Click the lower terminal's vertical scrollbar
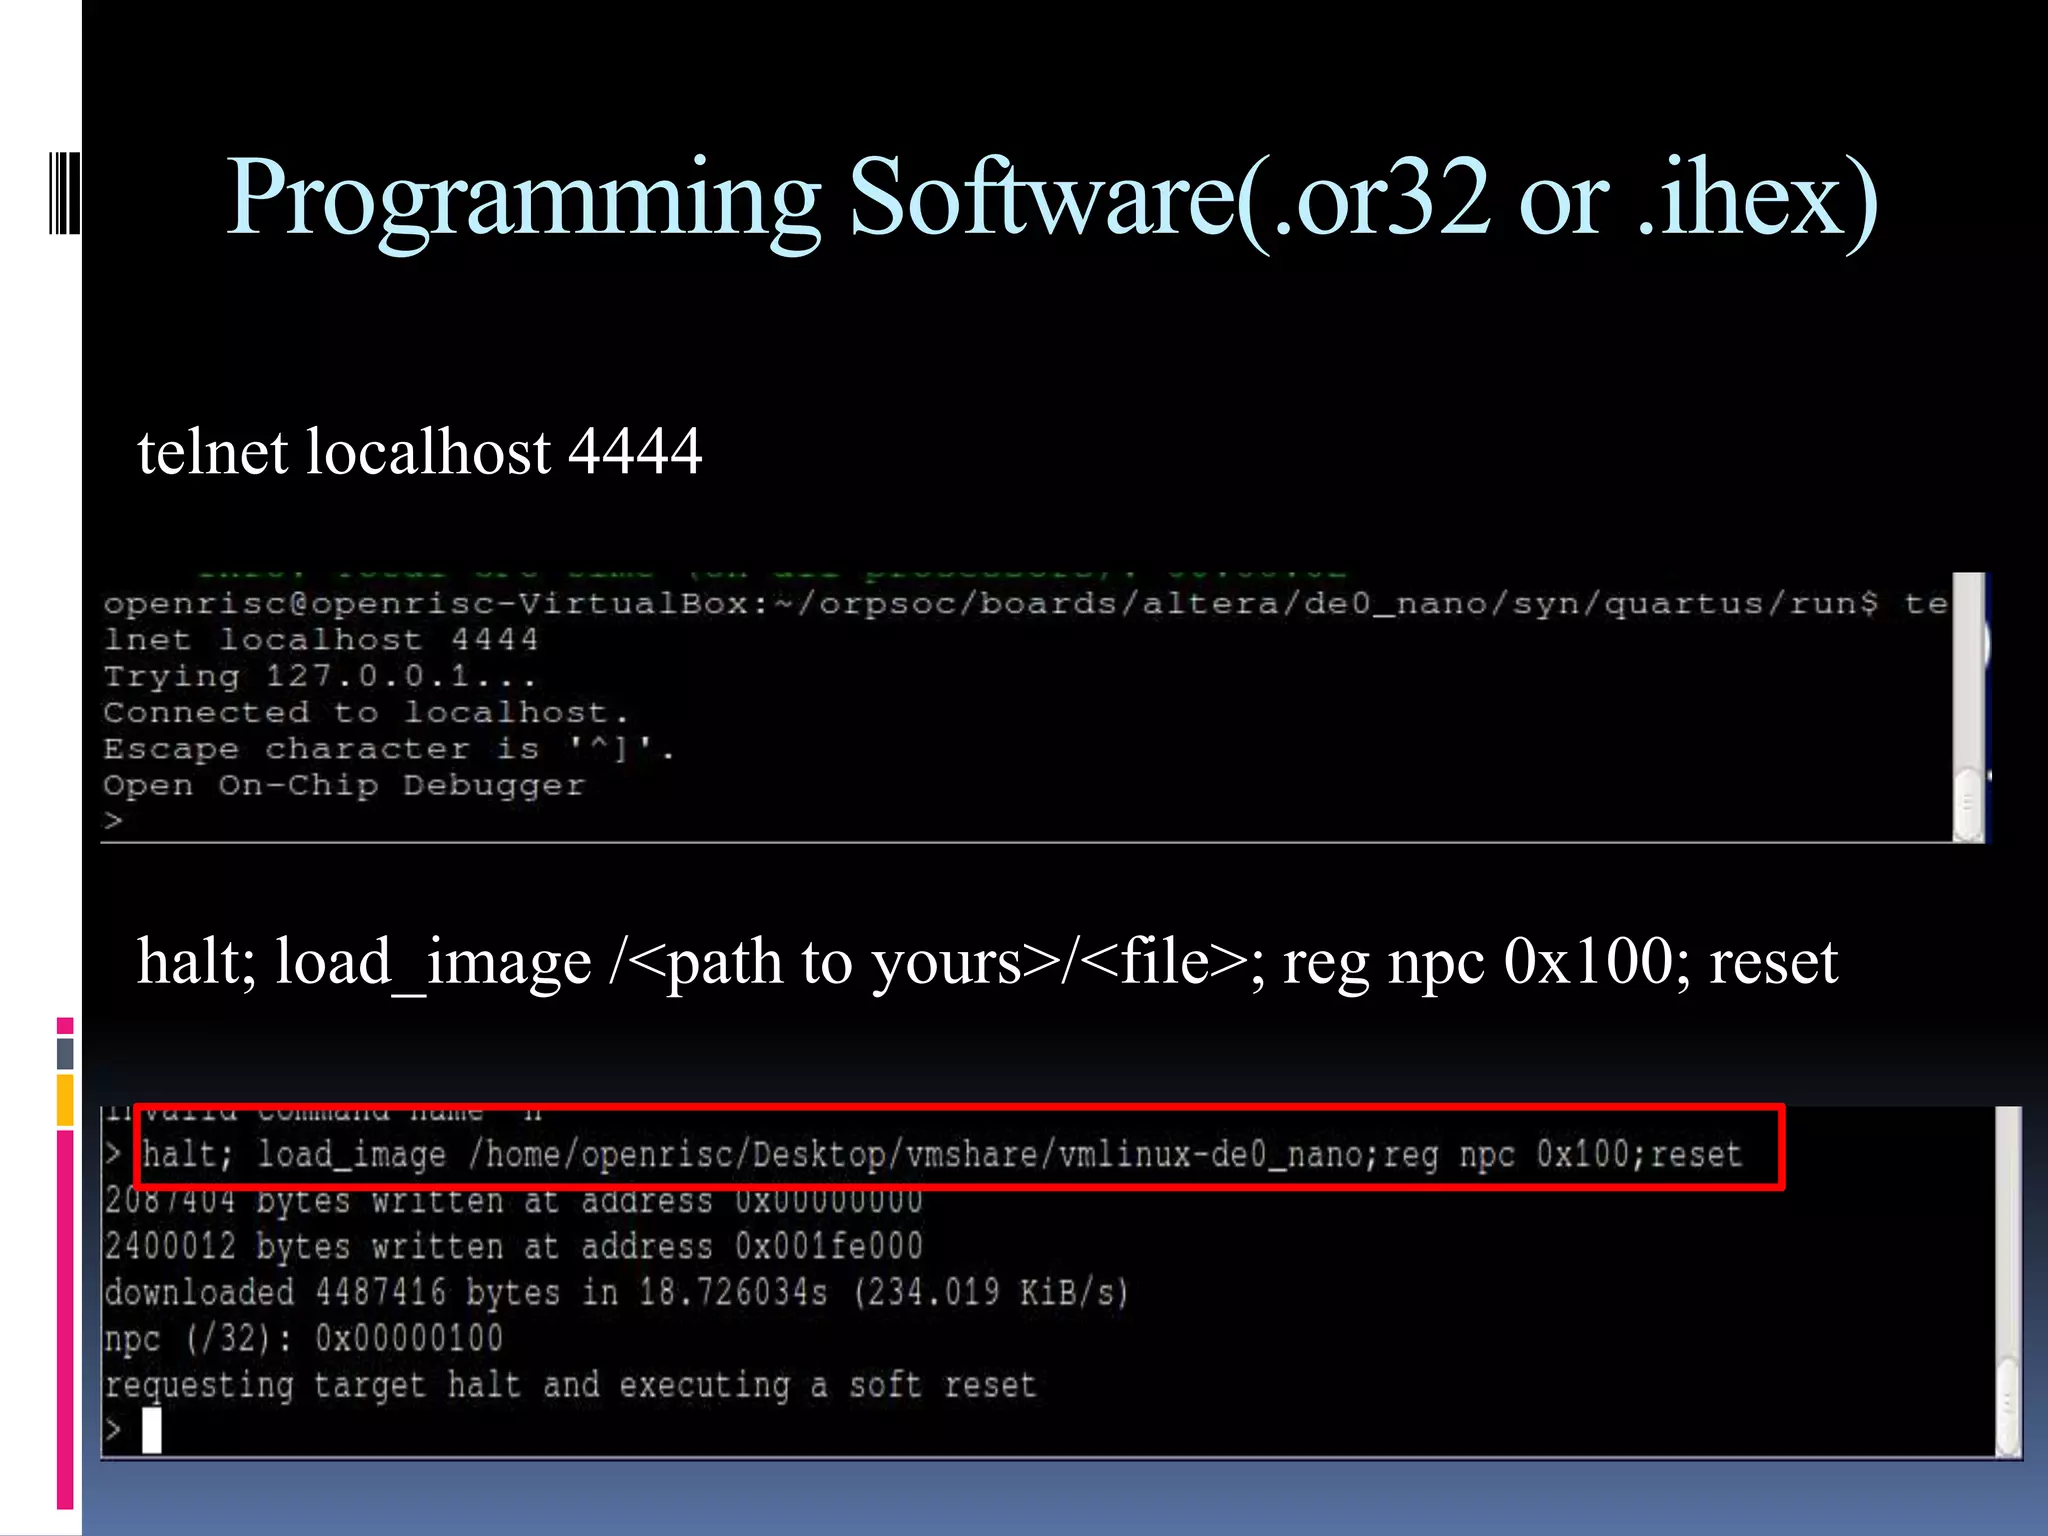The height and width of the screenshot is (1536, 2048). (2008, 1282)
